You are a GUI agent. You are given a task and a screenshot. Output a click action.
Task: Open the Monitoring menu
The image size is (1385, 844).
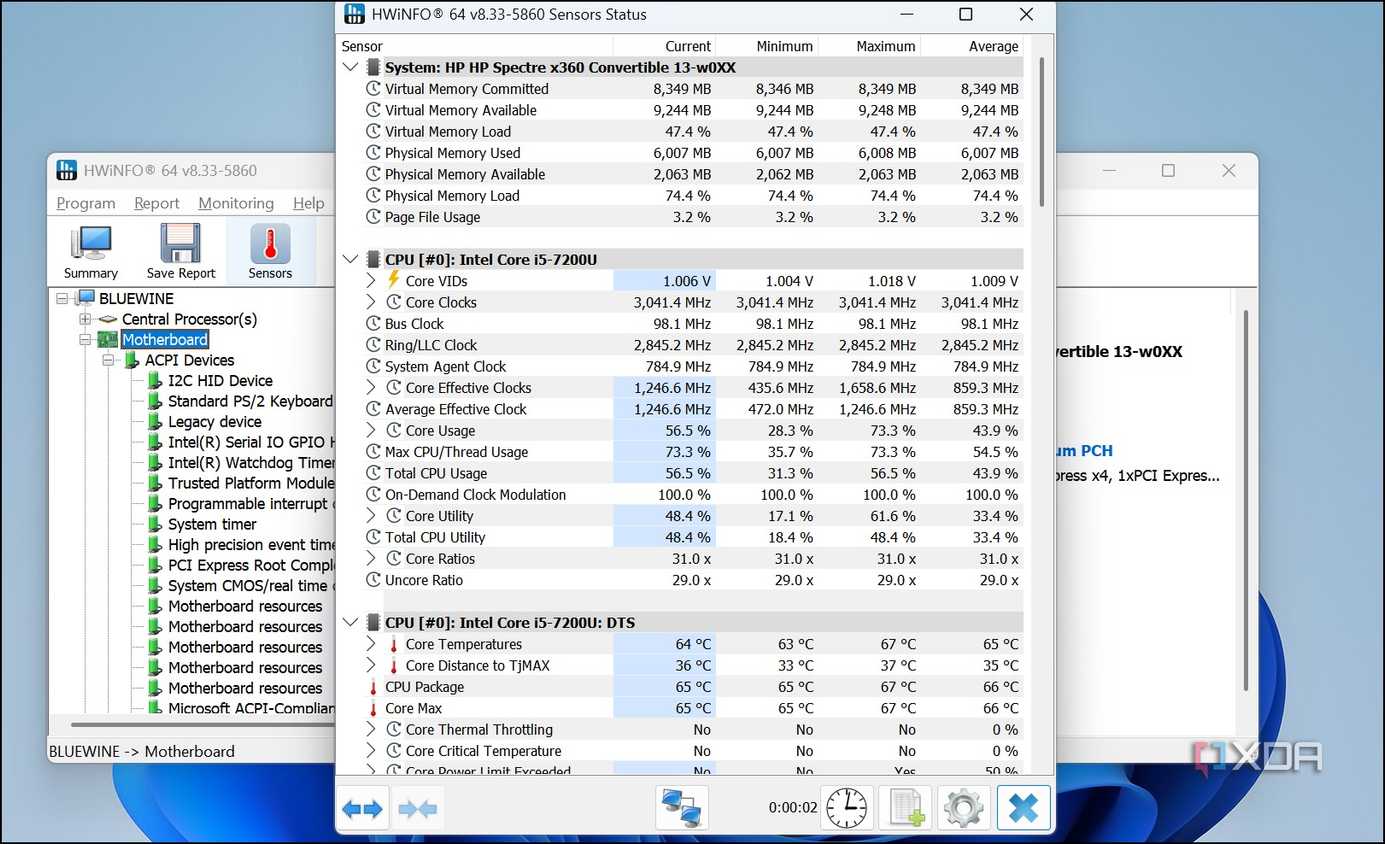coord(236,203)
